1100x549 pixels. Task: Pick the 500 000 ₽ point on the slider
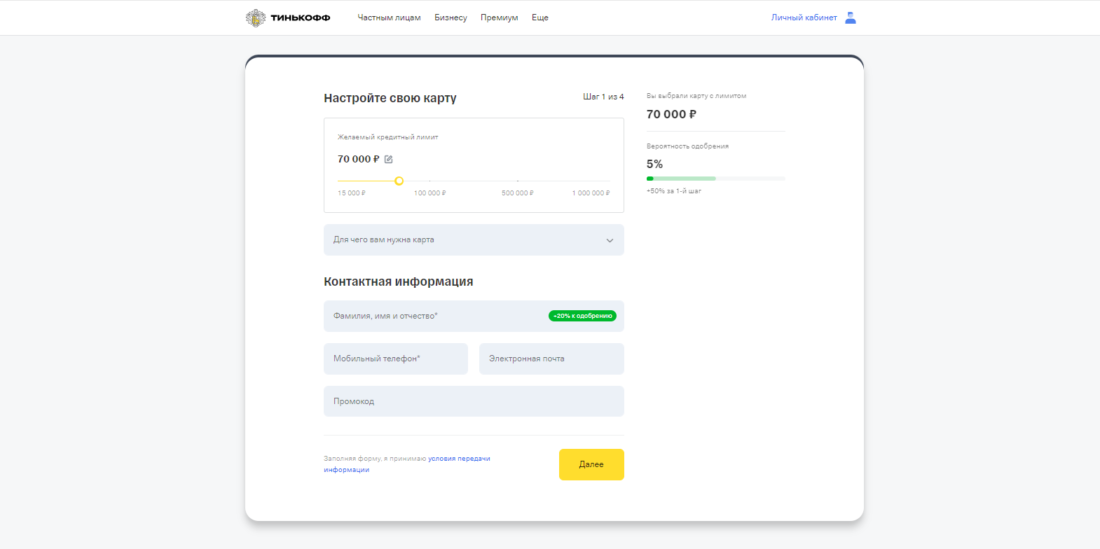(517, 181)
